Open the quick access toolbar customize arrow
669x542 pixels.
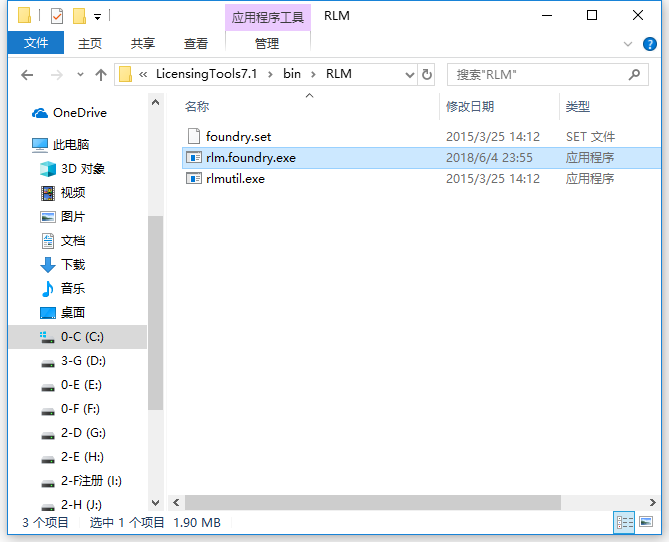98,17
